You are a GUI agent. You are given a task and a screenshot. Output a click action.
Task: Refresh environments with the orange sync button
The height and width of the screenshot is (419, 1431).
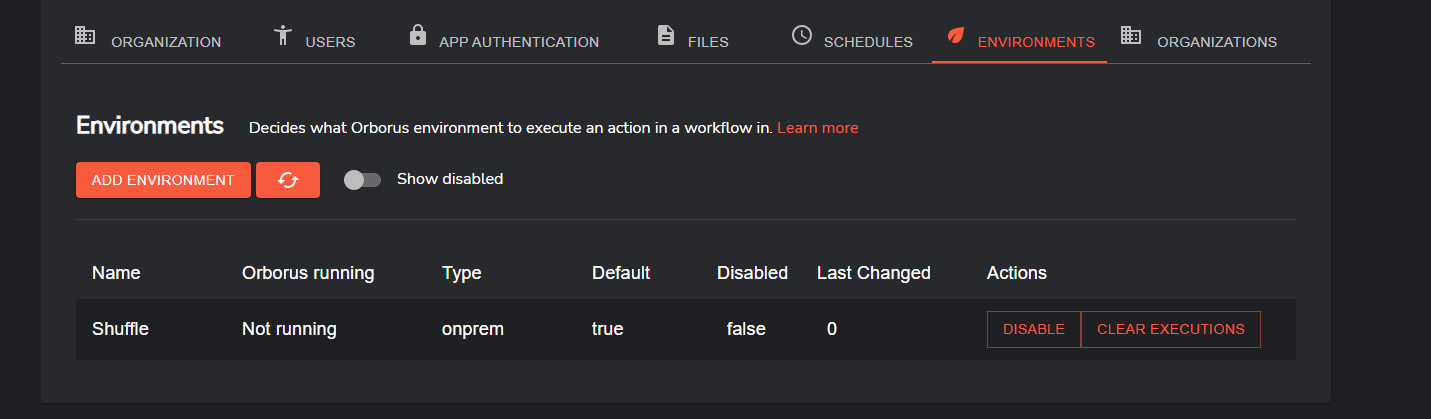click(288, 180)
